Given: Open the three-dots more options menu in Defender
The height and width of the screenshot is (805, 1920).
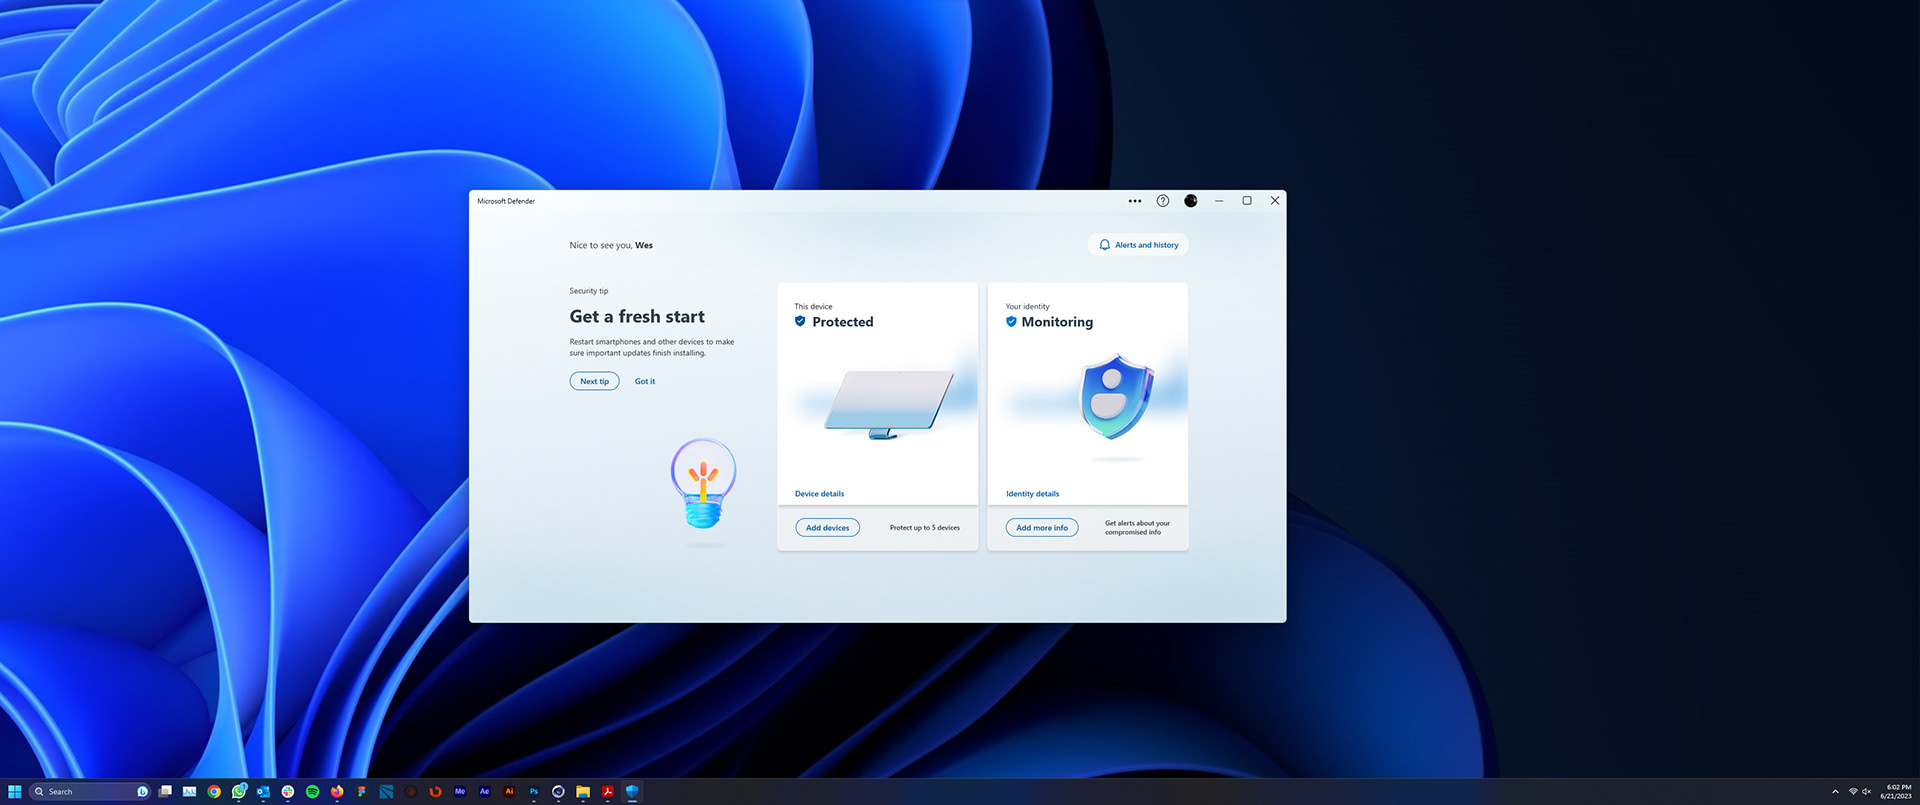Looking at the screenshot, I should coord(1134,201).
